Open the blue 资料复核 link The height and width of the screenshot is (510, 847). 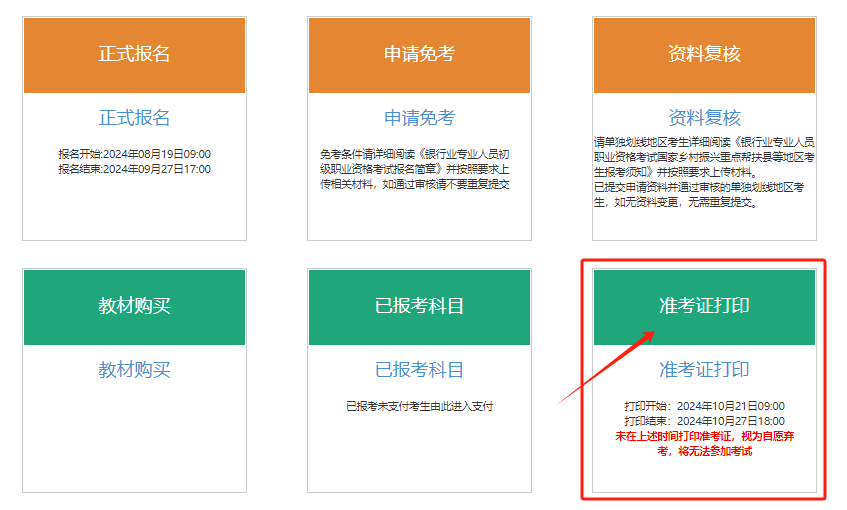[x=704, y=118]
